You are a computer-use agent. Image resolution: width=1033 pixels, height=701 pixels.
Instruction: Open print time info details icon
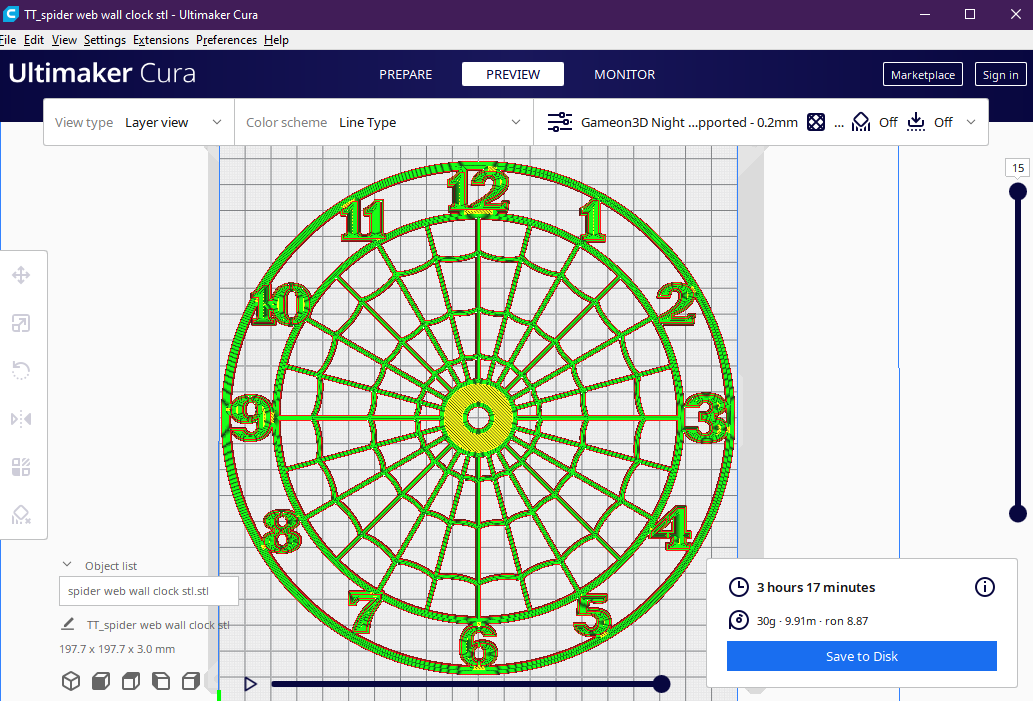[x=985, y=587]
